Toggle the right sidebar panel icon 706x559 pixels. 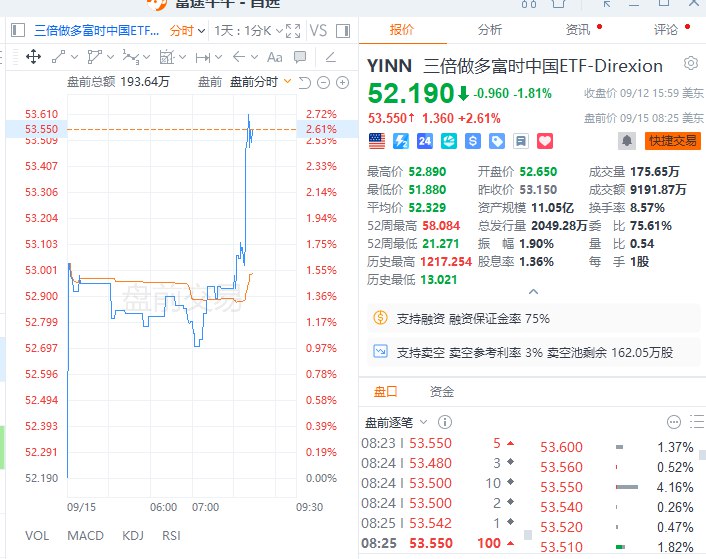343,31
